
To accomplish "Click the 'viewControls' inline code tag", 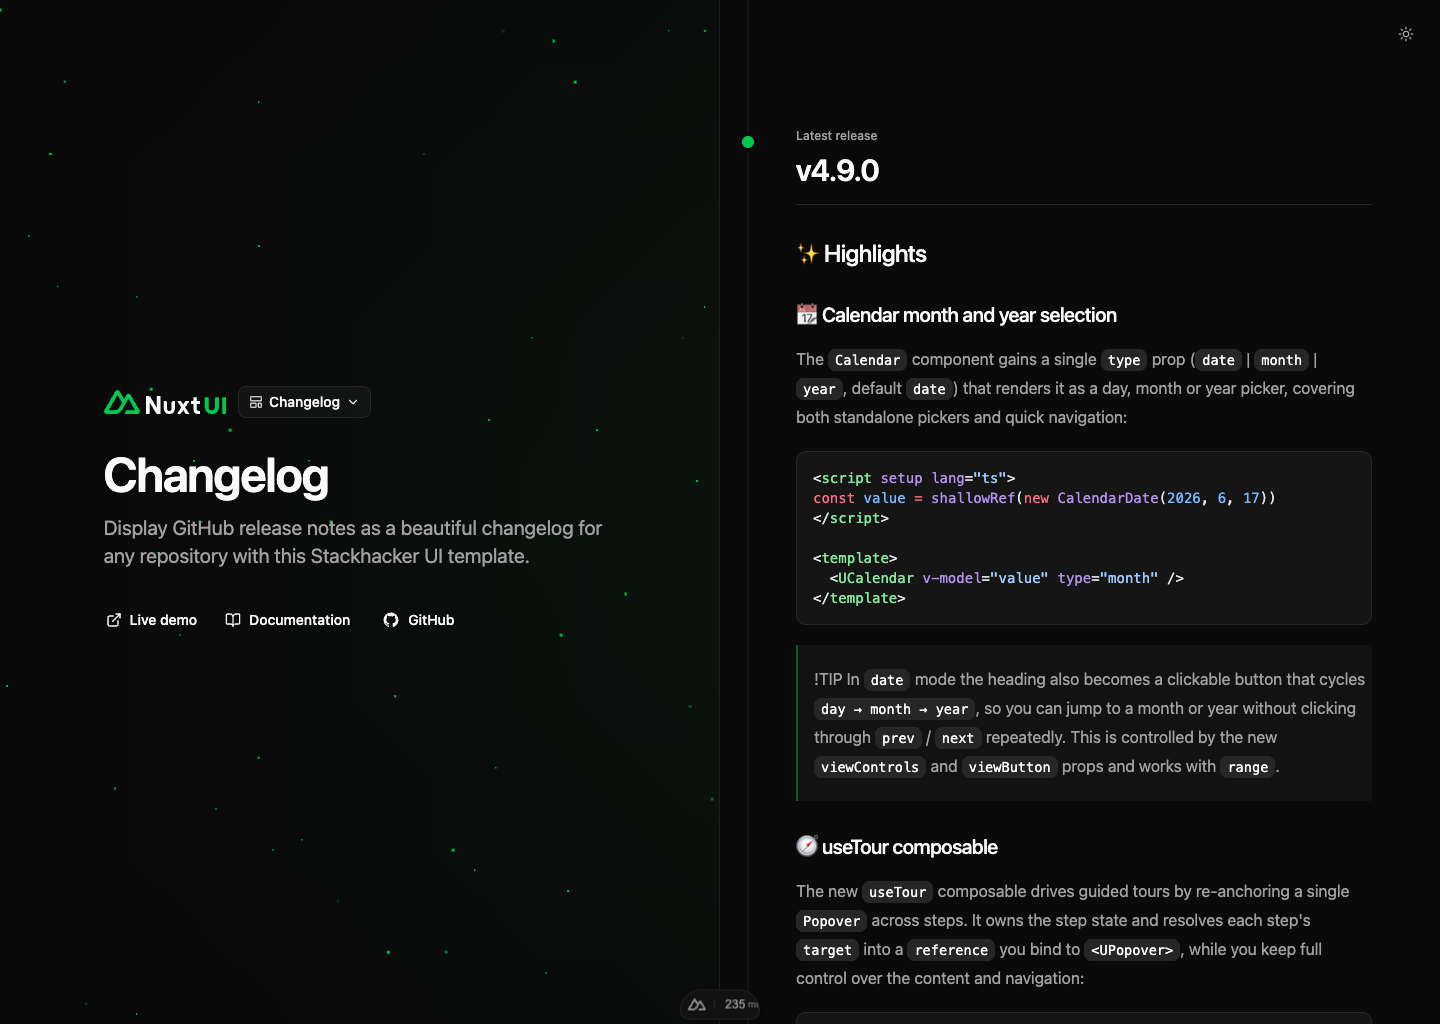I will click(x=870, y=767).
